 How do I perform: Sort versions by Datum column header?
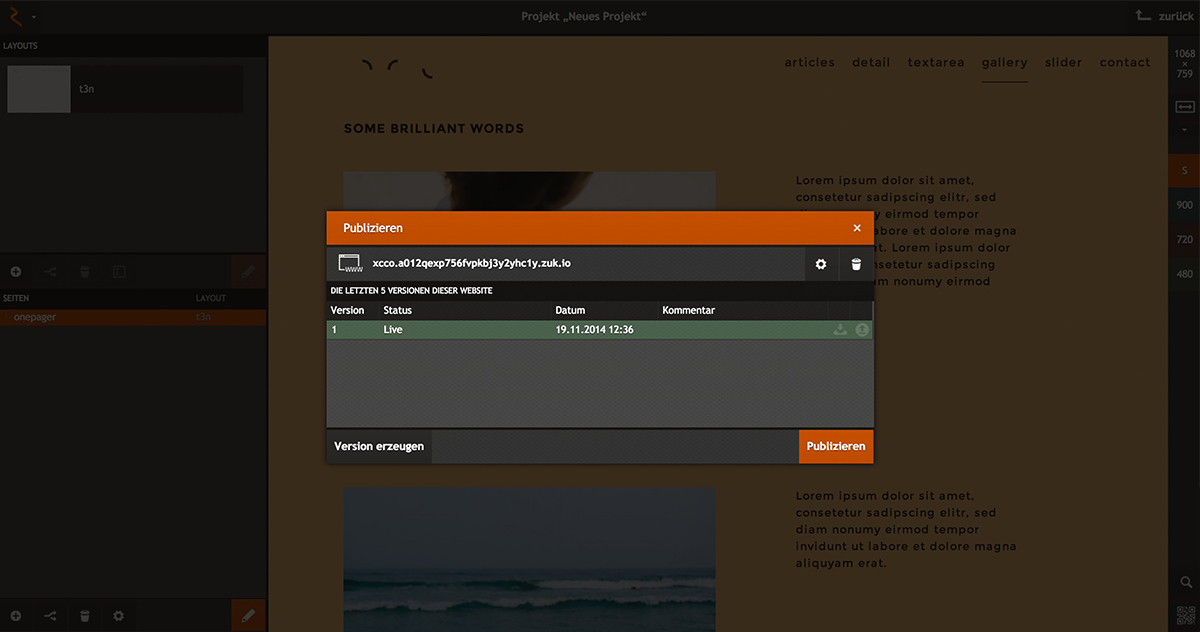[x=571, y=310]
